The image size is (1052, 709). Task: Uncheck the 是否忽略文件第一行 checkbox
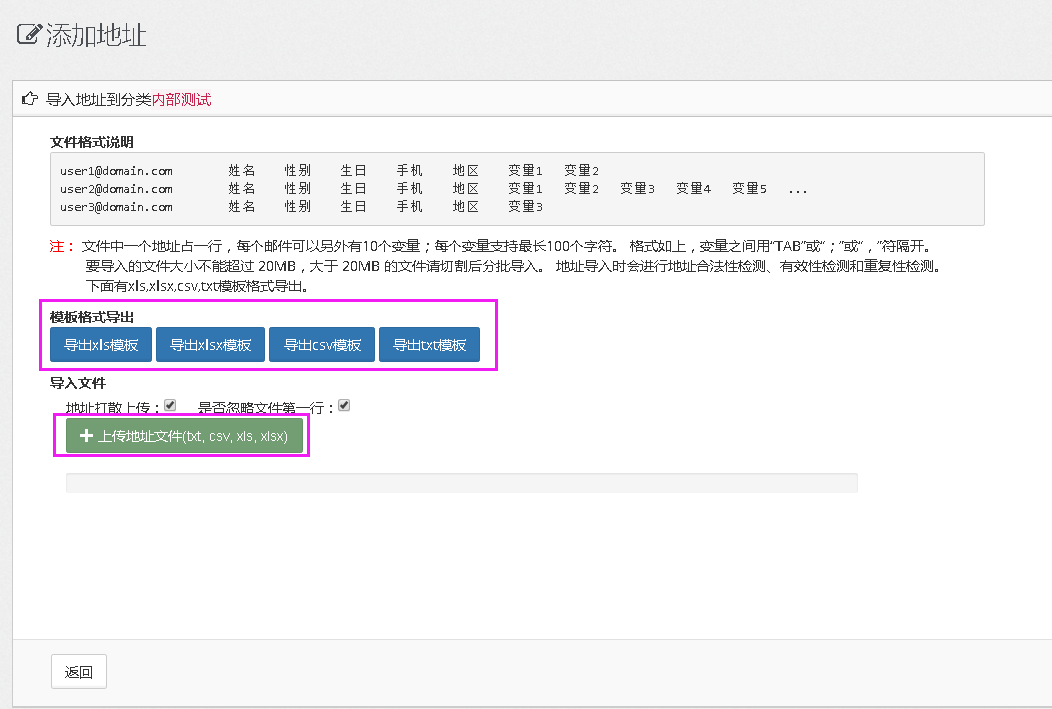(344, 406)
